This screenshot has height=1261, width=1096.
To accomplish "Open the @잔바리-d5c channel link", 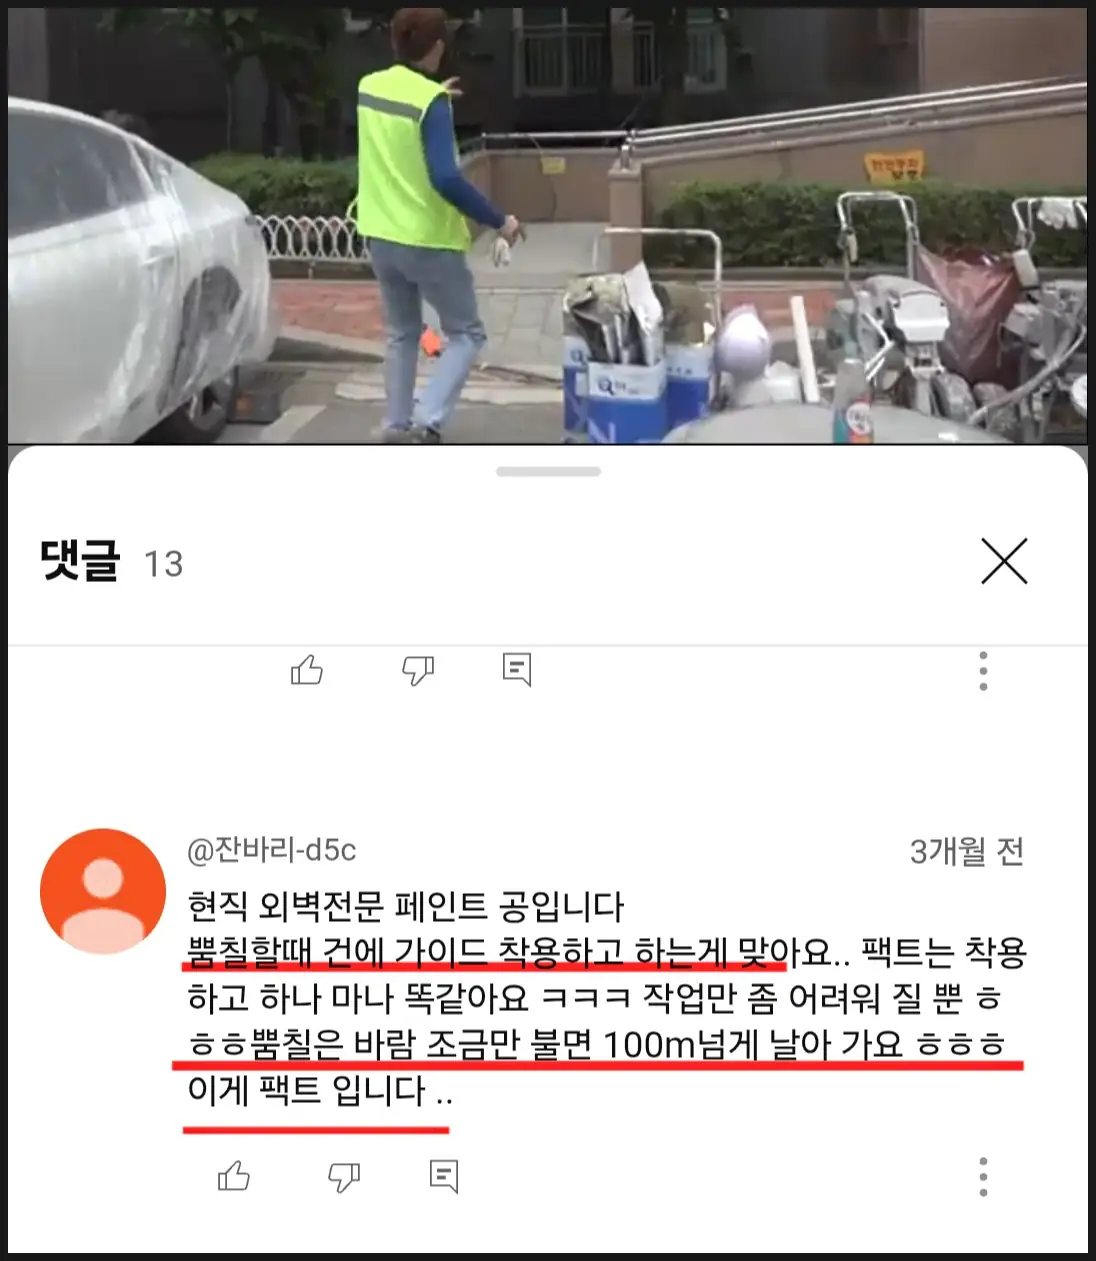I will [x=271, y=850].
